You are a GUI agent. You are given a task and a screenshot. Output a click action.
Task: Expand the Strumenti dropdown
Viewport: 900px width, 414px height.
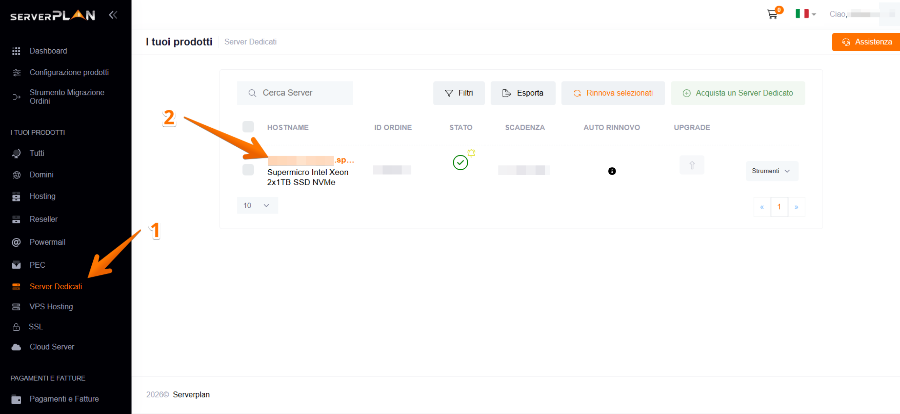coord(771,171)
